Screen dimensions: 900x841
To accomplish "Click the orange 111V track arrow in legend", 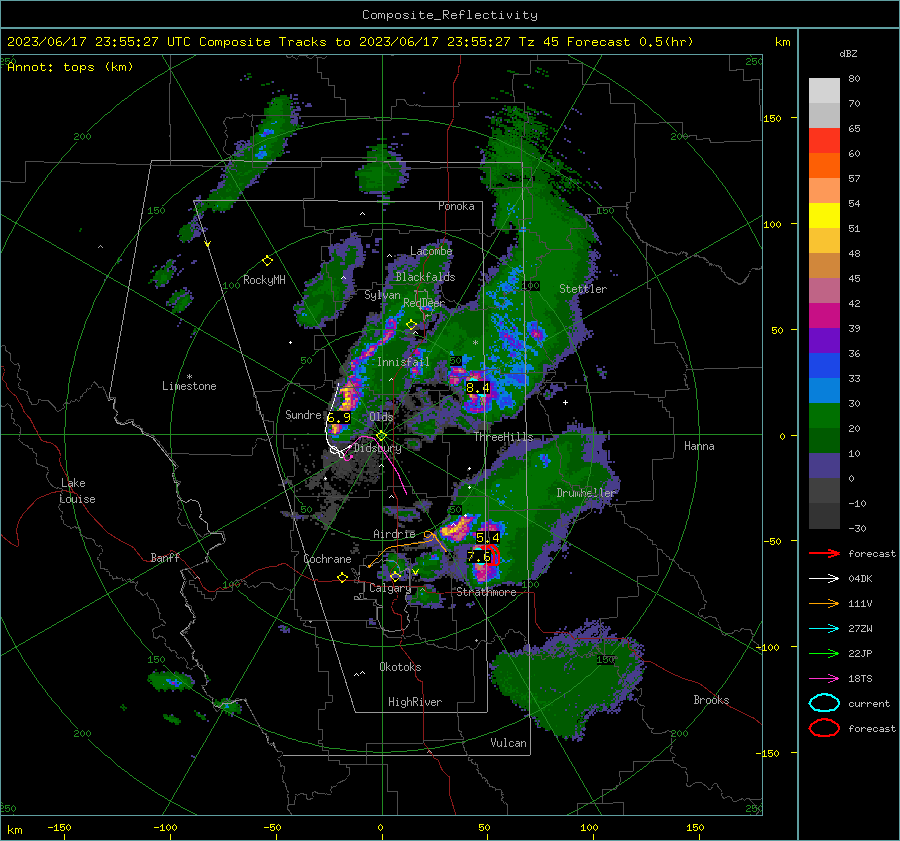I will tap(824, 603).
